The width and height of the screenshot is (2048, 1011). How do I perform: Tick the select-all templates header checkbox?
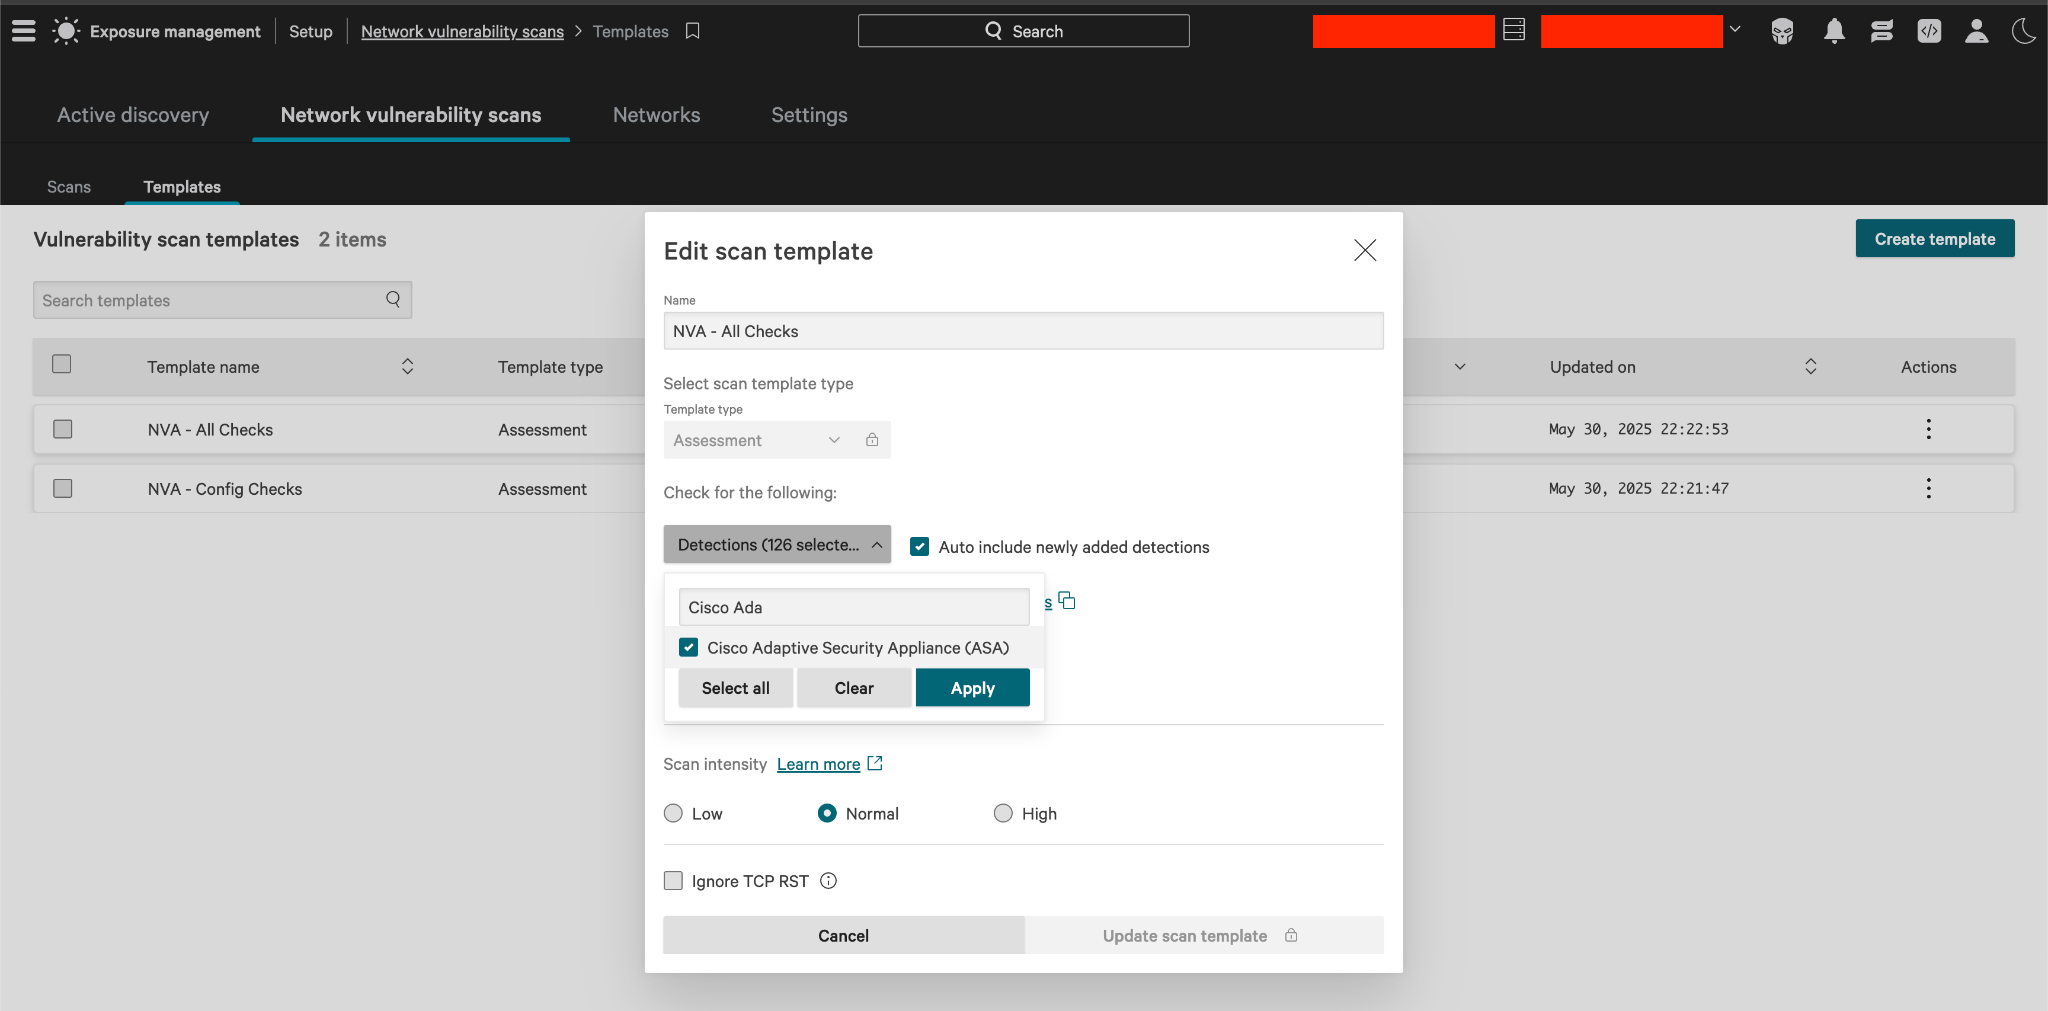pyautogui.click(x=62, y=364)
